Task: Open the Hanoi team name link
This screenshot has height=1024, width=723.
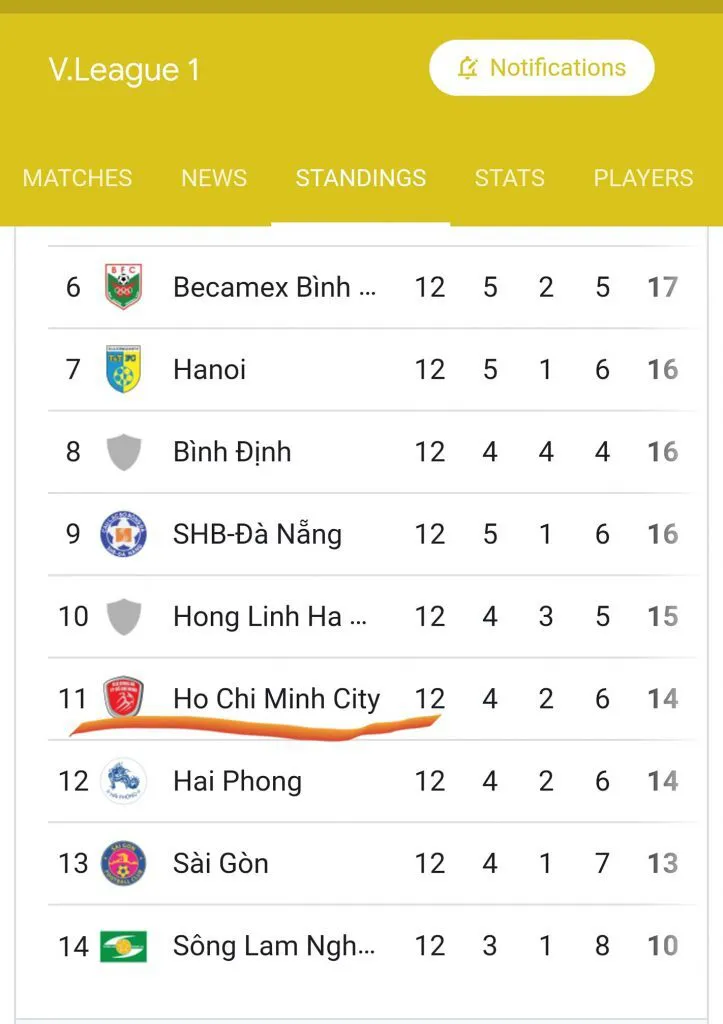Action: (210, 369)
